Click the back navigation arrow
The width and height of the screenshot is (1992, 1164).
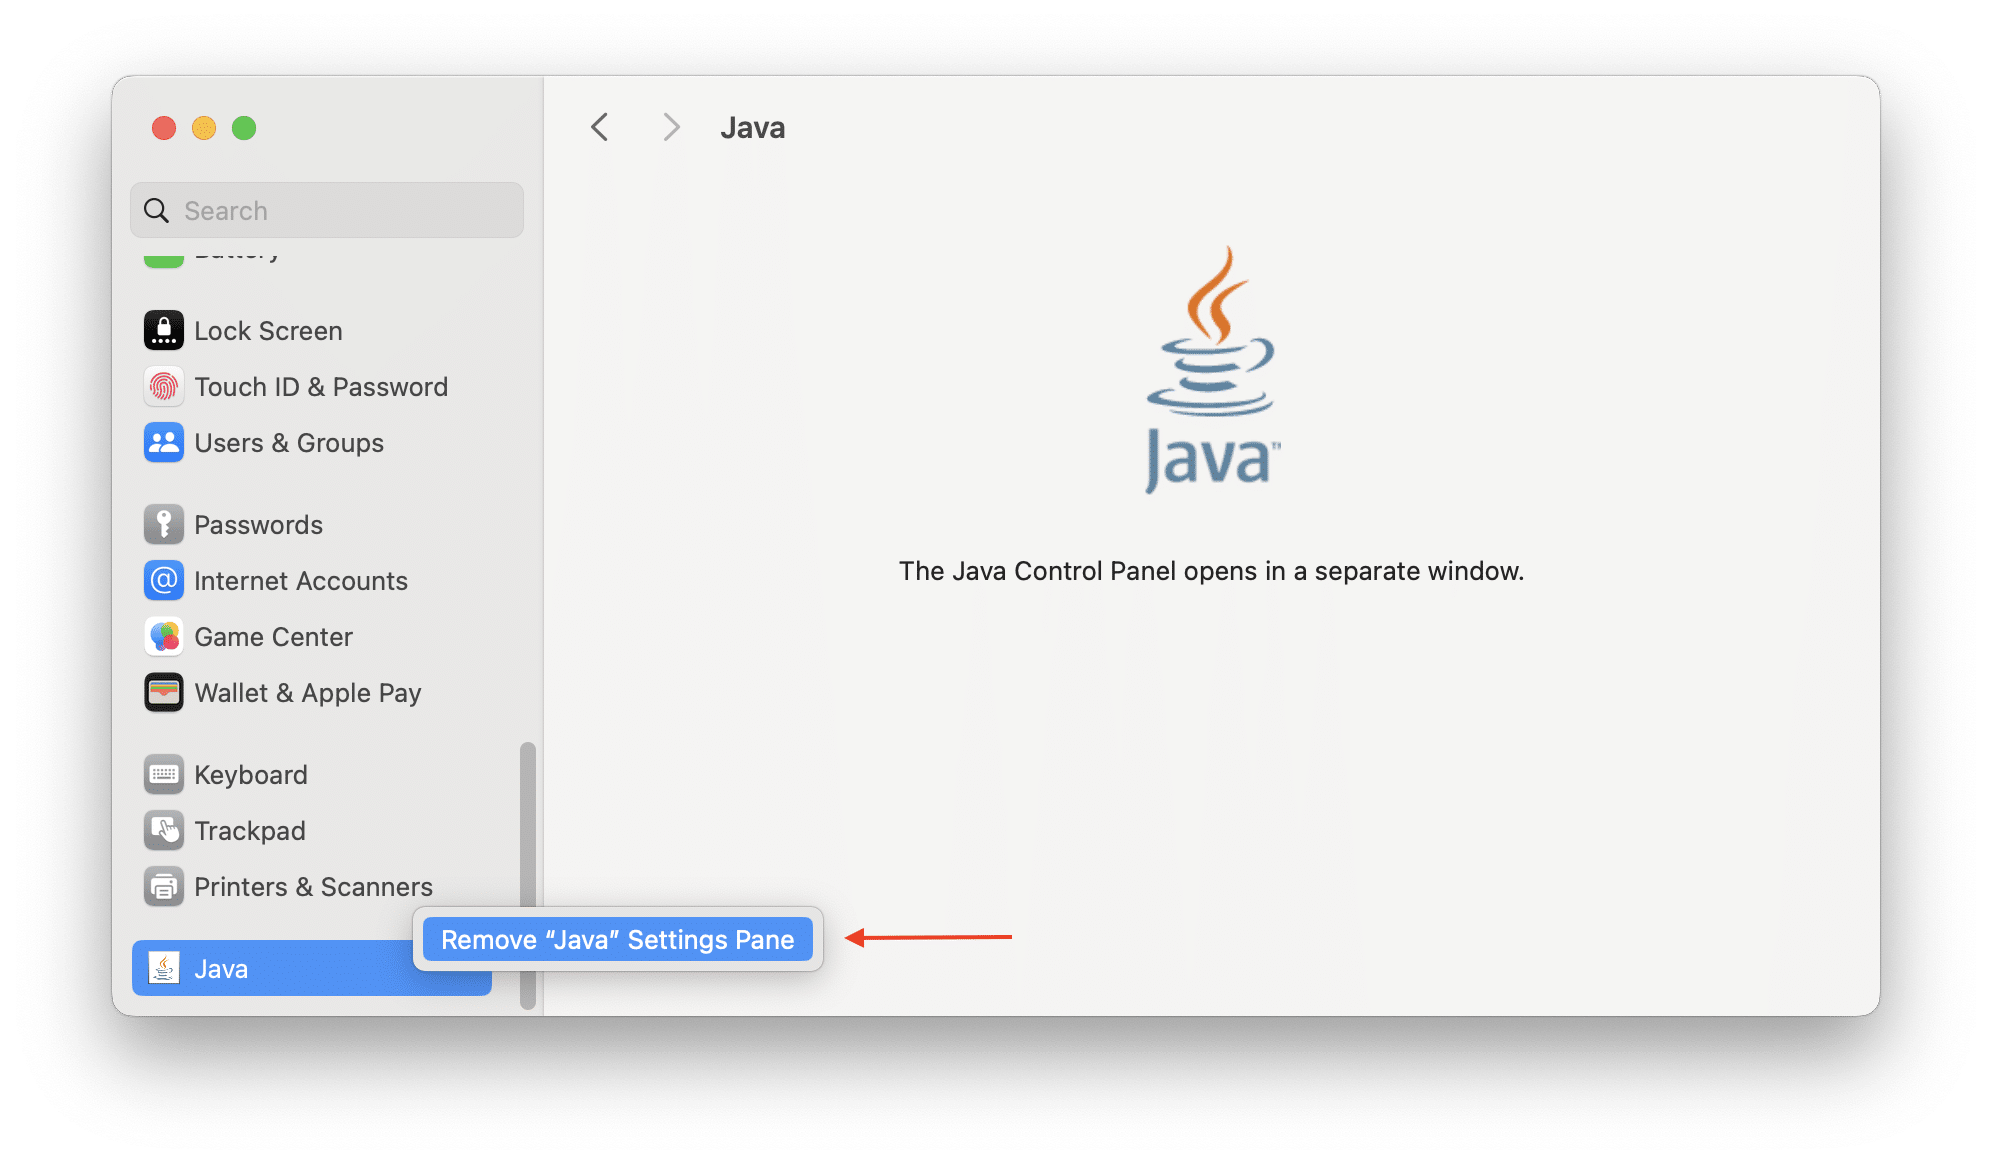tap(599, 127)
